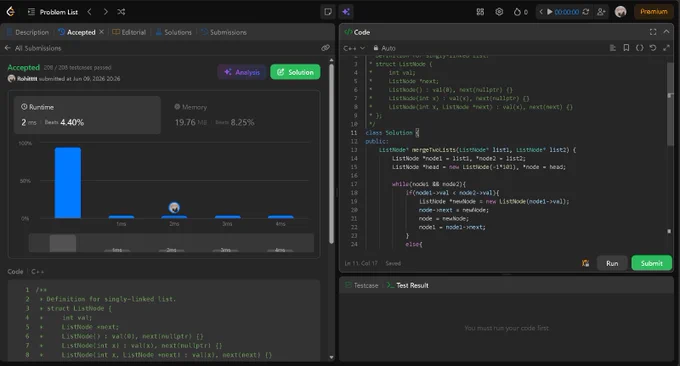Switch to the Editorial tab

click(129, 32)
